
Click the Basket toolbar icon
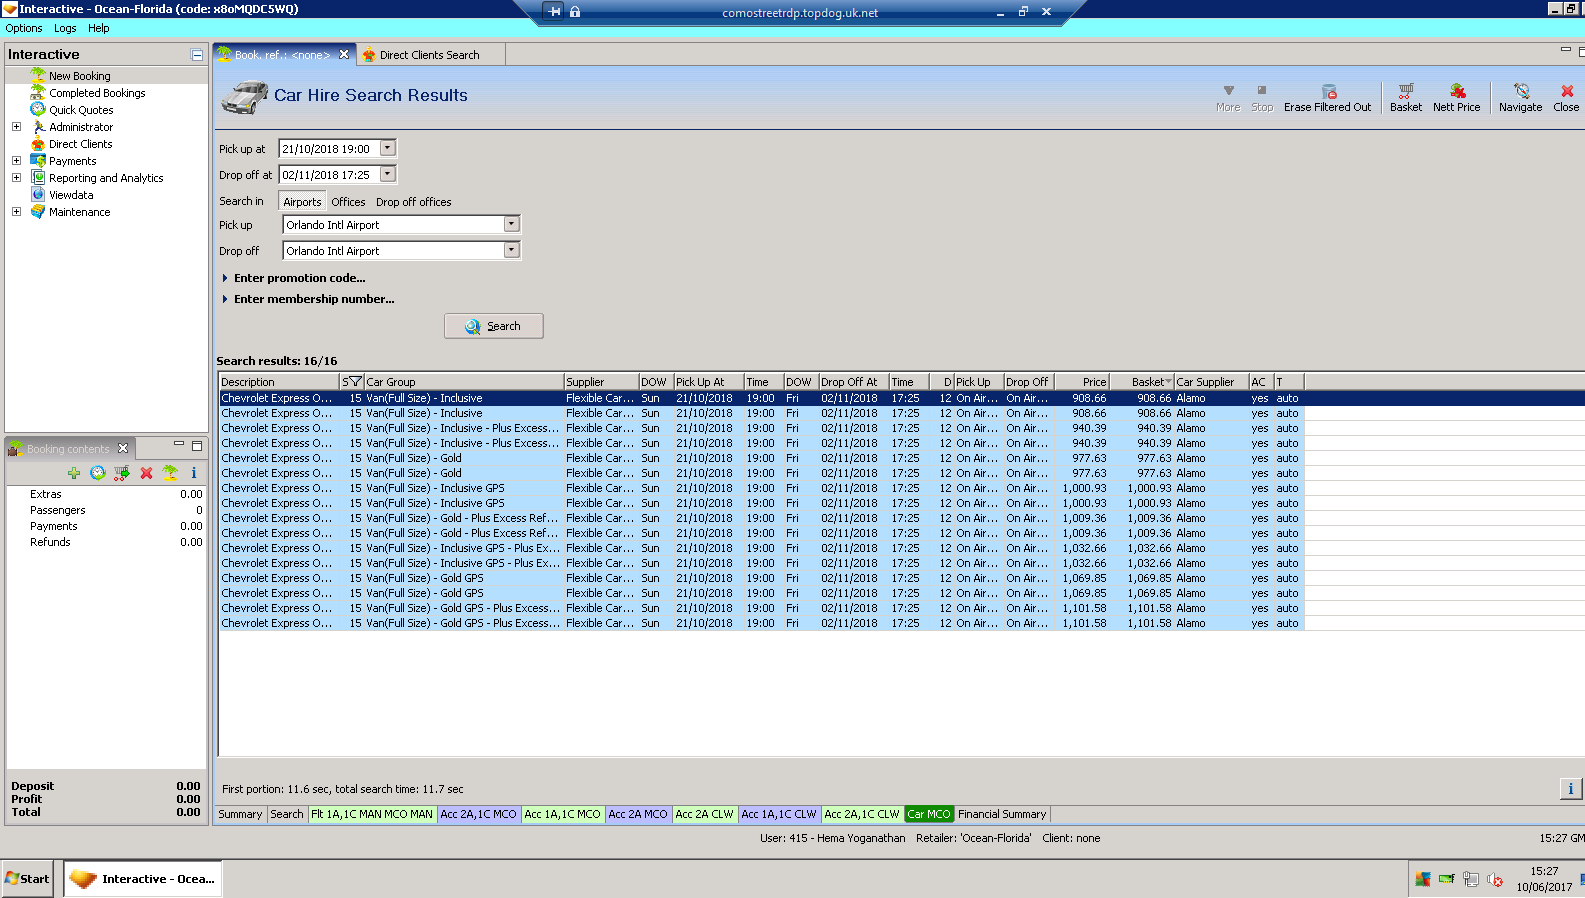point(1405,97)
